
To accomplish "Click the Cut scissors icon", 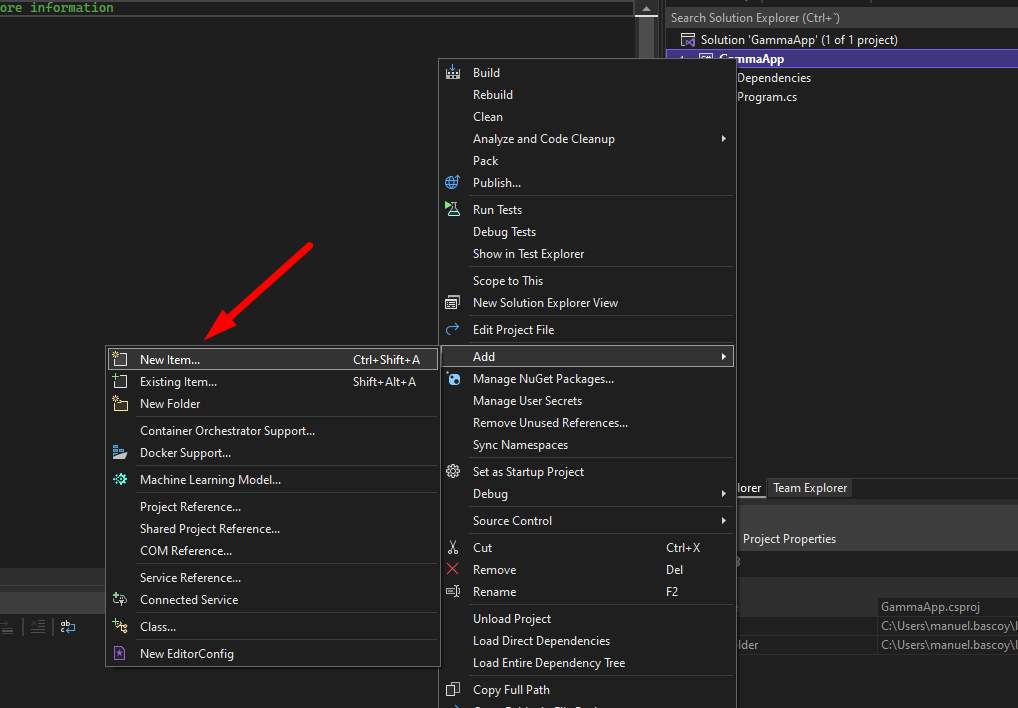I will (453, 548).
